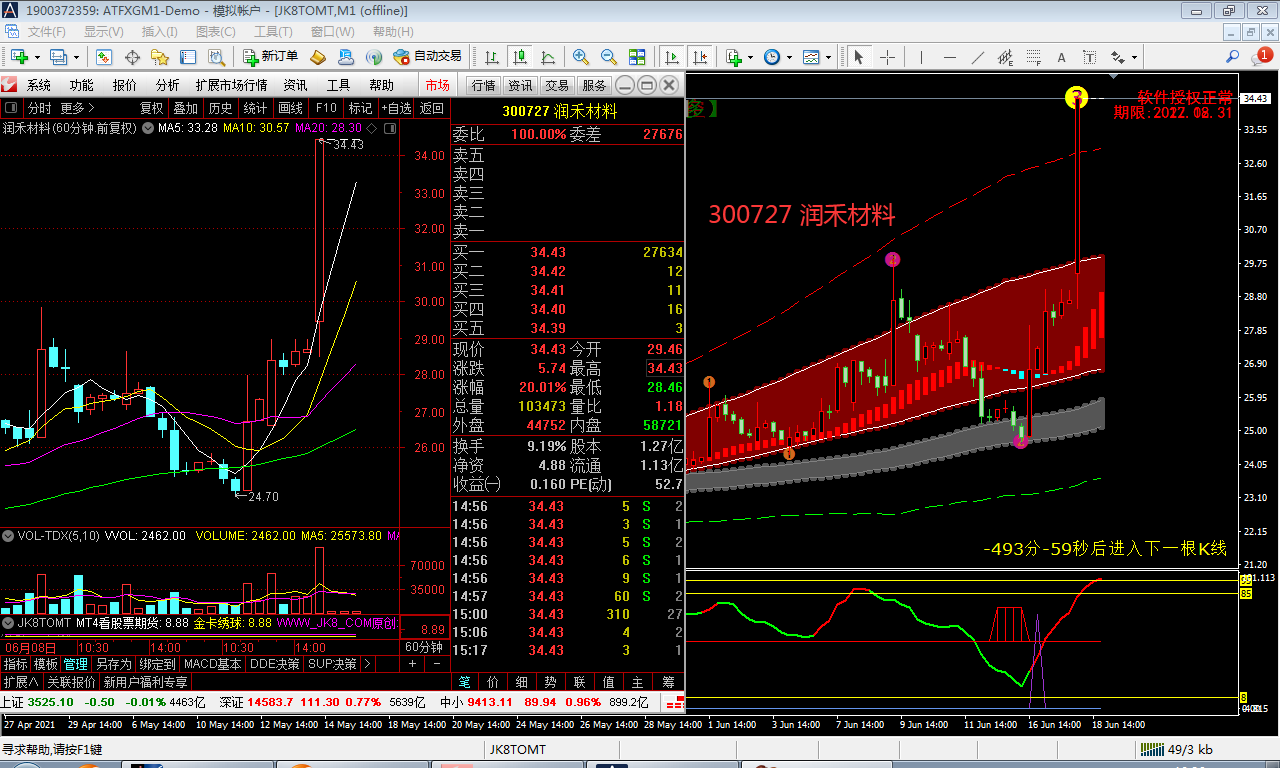Open the chart profiles icon

(x=58, y=57)
